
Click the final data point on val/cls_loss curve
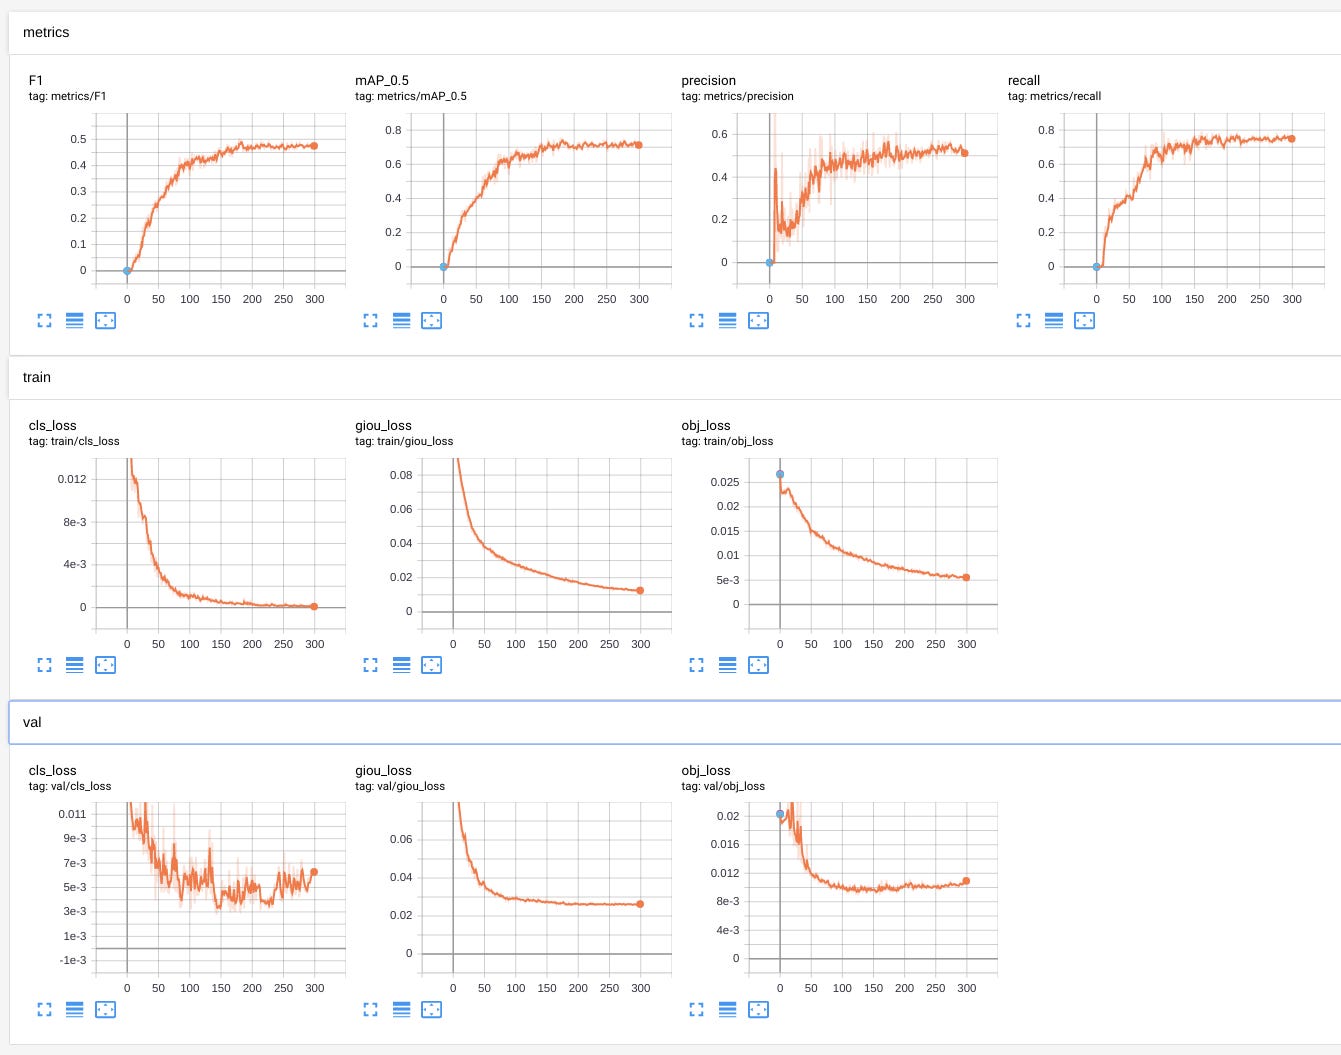point(314,872)
